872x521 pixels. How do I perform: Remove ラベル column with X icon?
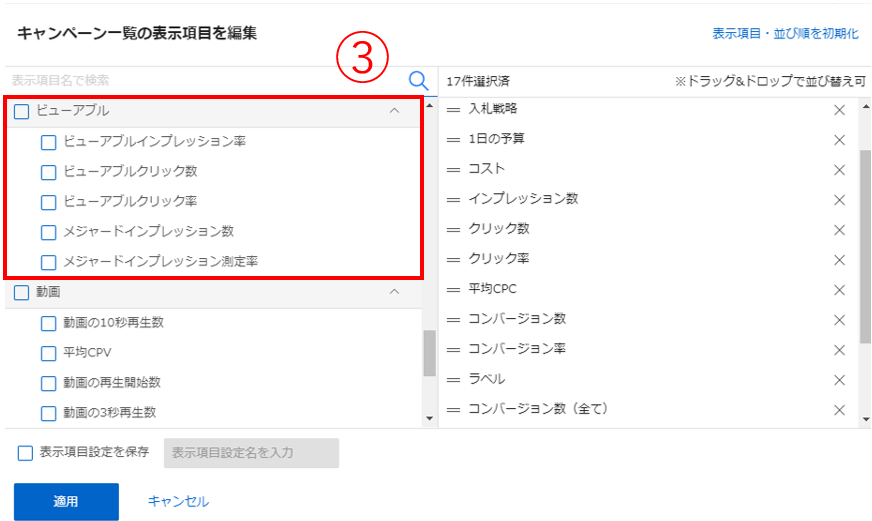840,380
